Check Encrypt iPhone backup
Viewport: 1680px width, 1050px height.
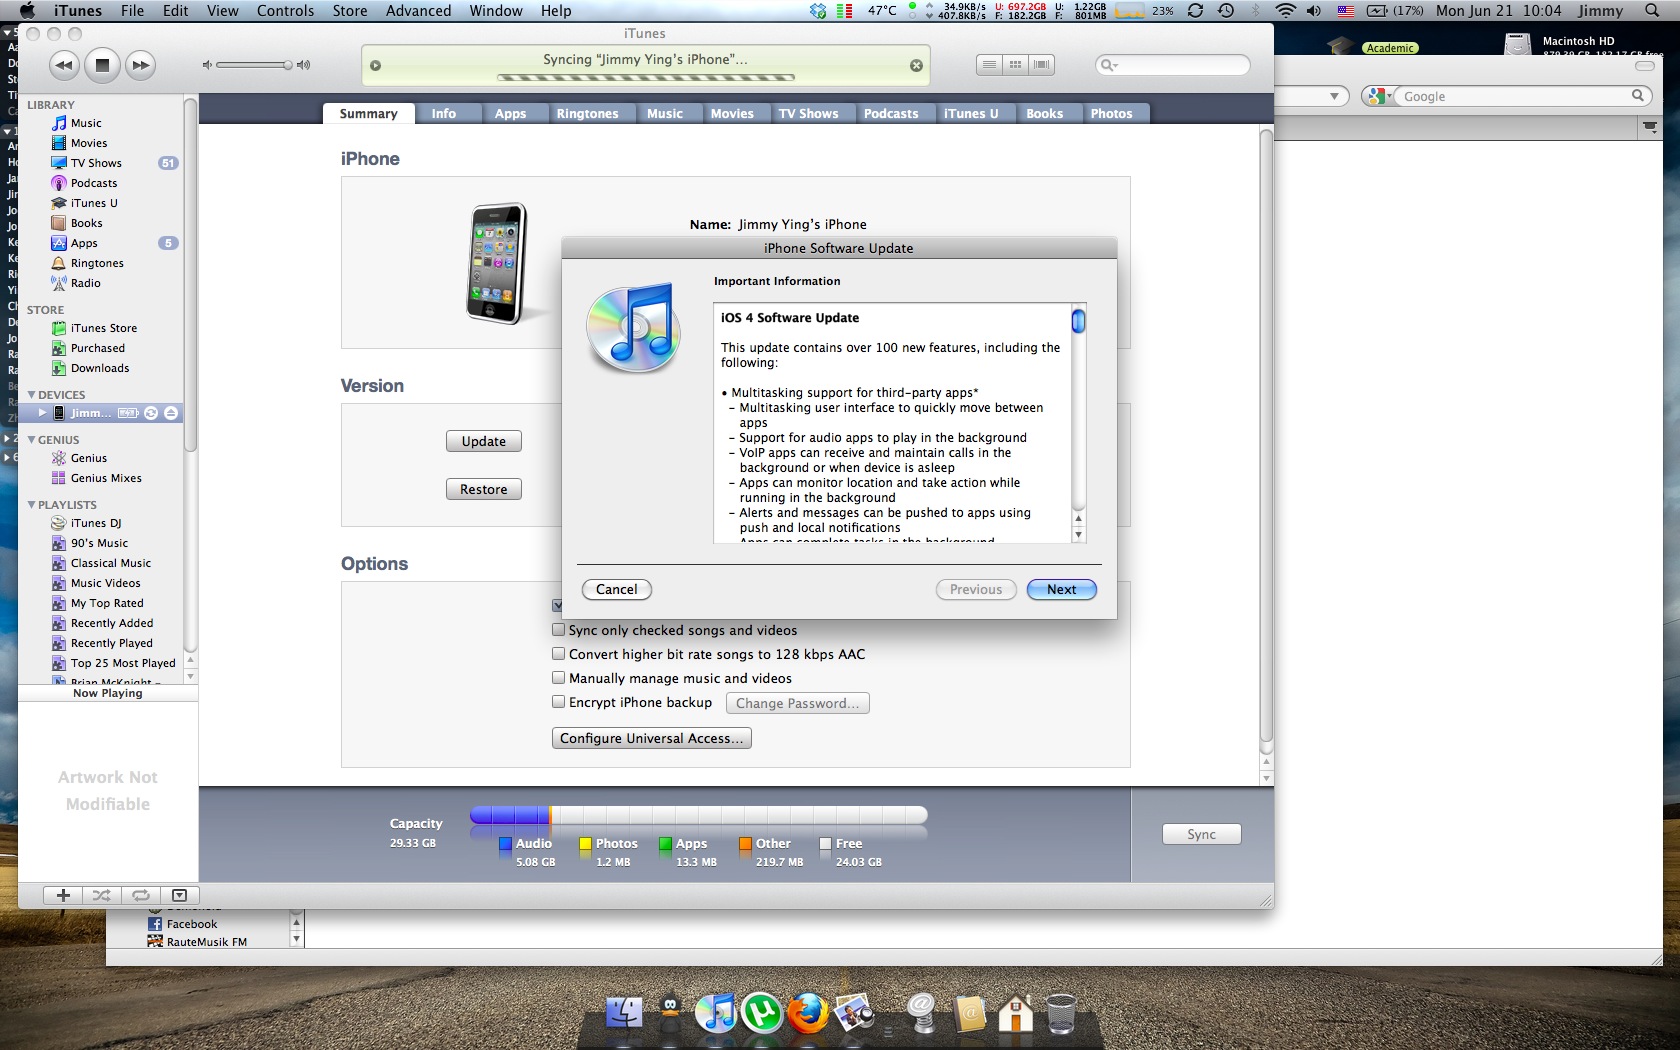click(559, 702)
